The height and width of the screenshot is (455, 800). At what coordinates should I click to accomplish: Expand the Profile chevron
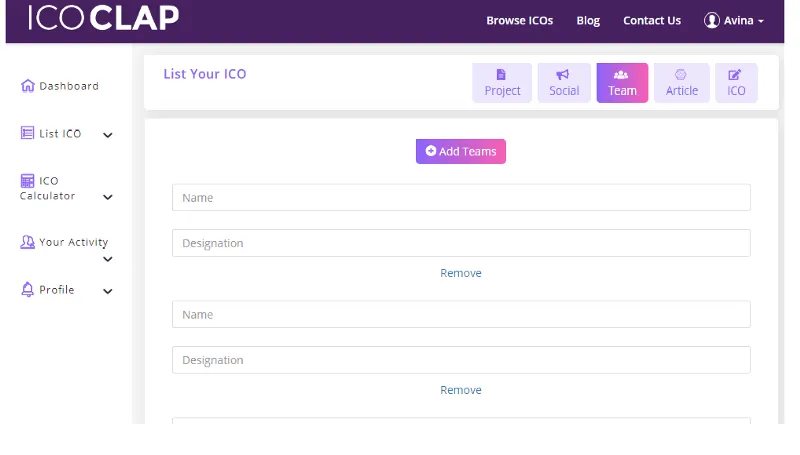tap(108, 291)
